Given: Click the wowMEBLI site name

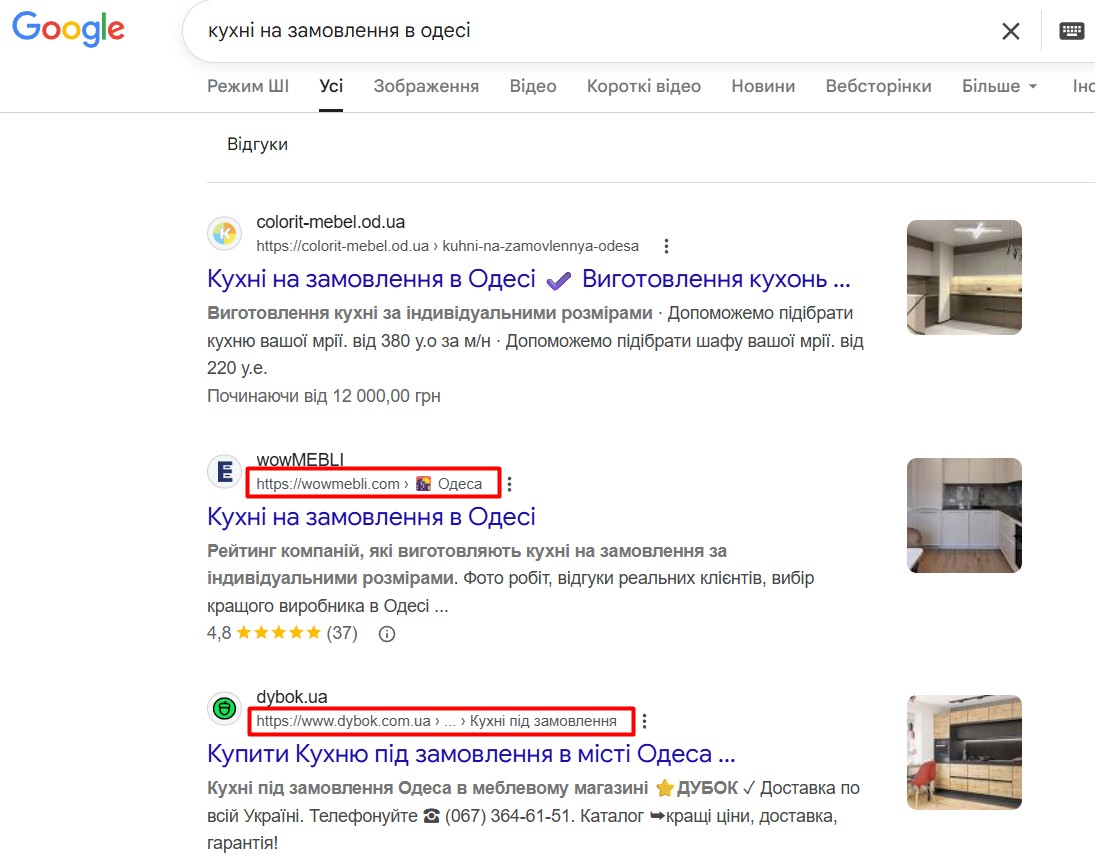Looking at the screenshot, I should point(300,459).
